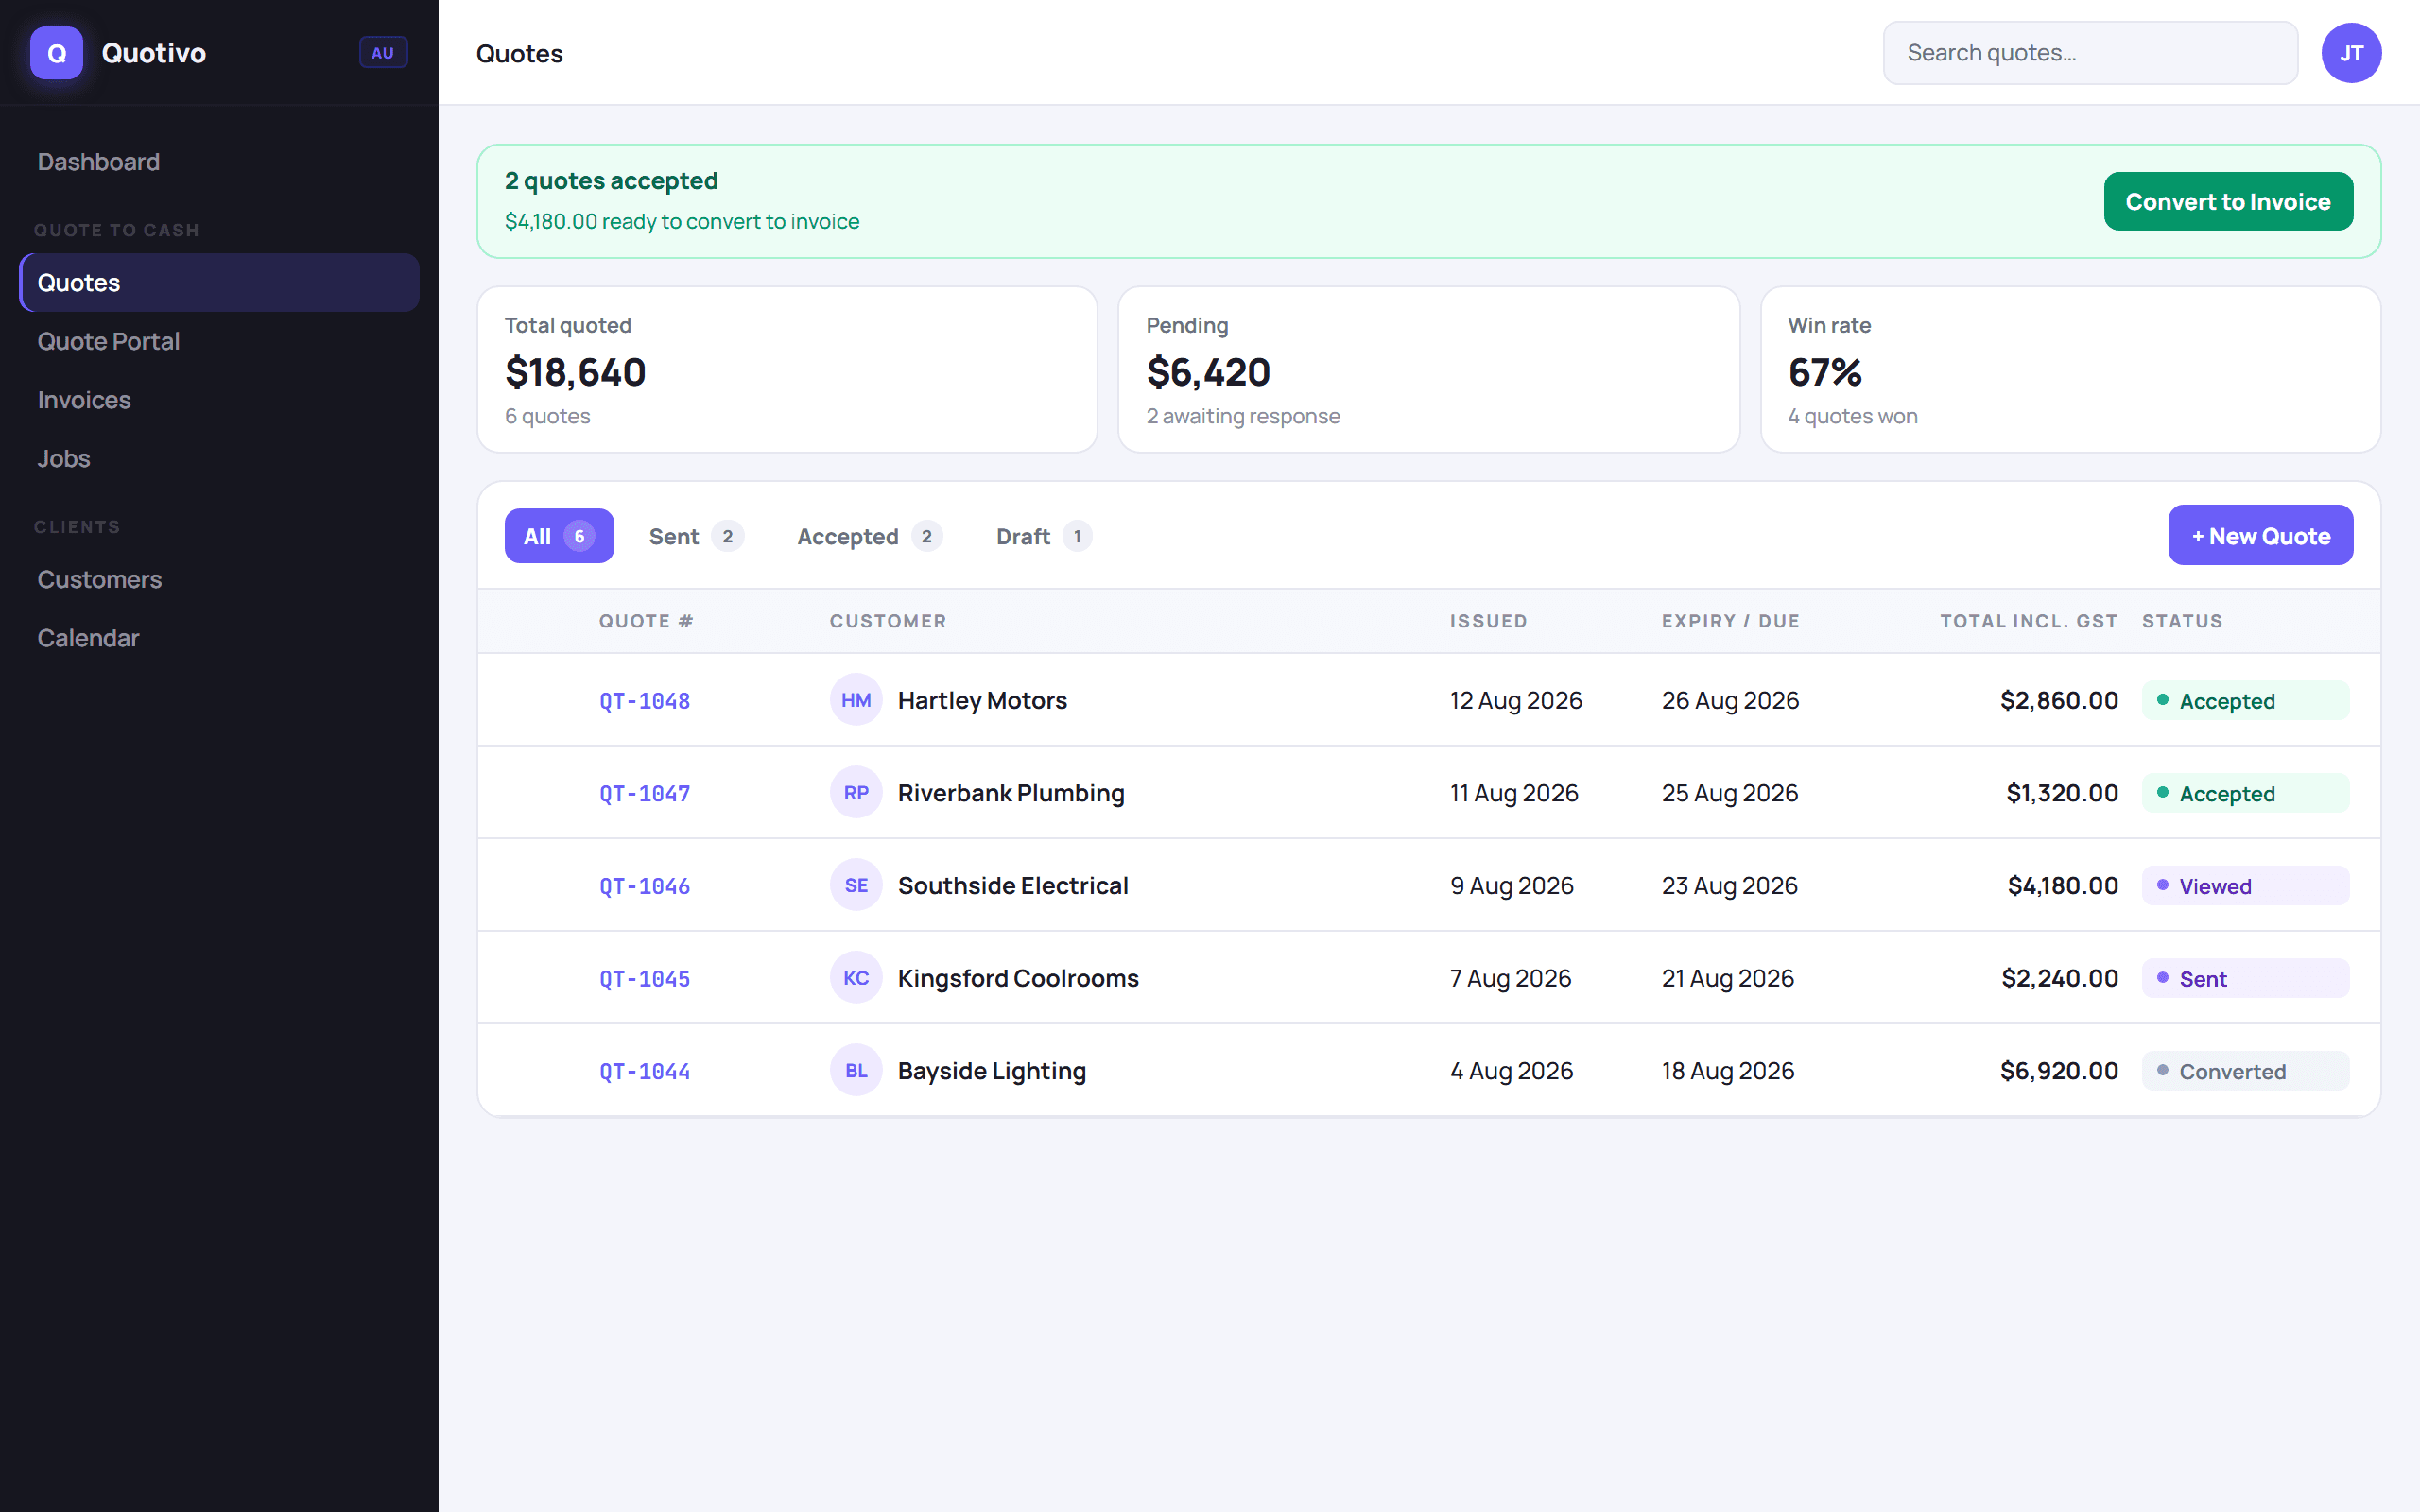Click the BL avatar for Bayside Lighting
Screen dimensions: 2420x1512
click(856, 1070)
